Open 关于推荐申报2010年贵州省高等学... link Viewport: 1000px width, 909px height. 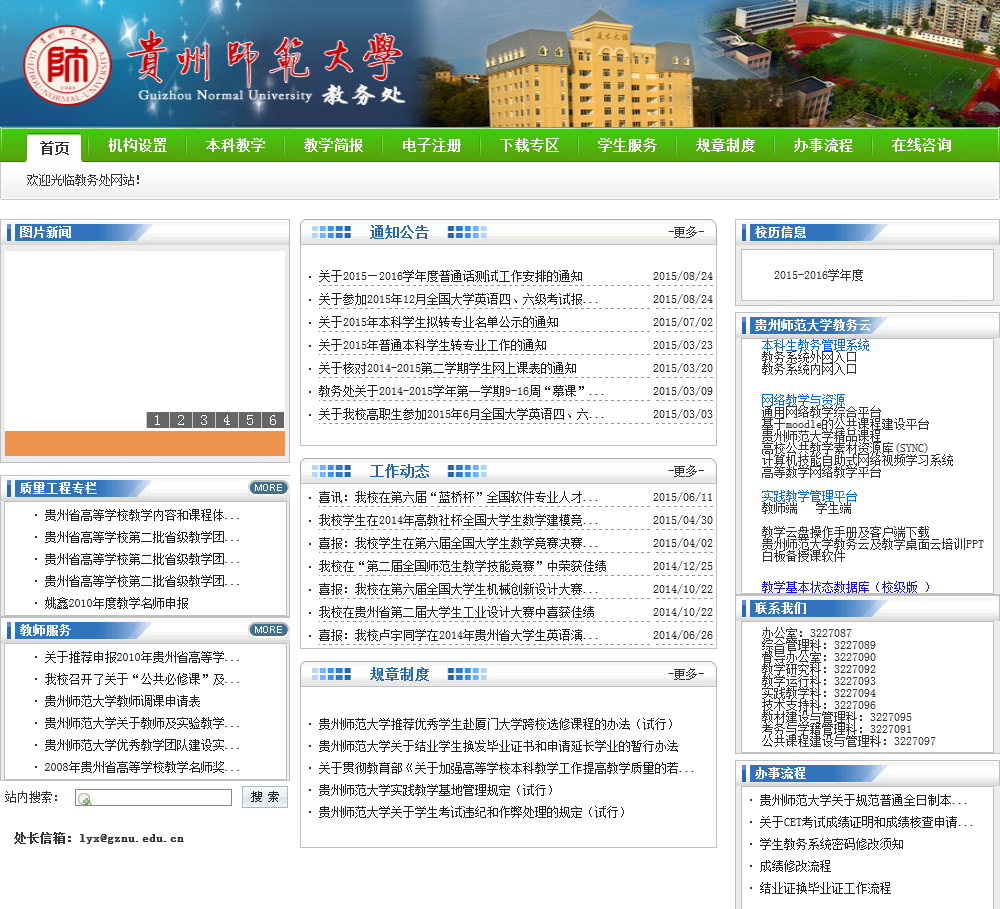point(142,657)
